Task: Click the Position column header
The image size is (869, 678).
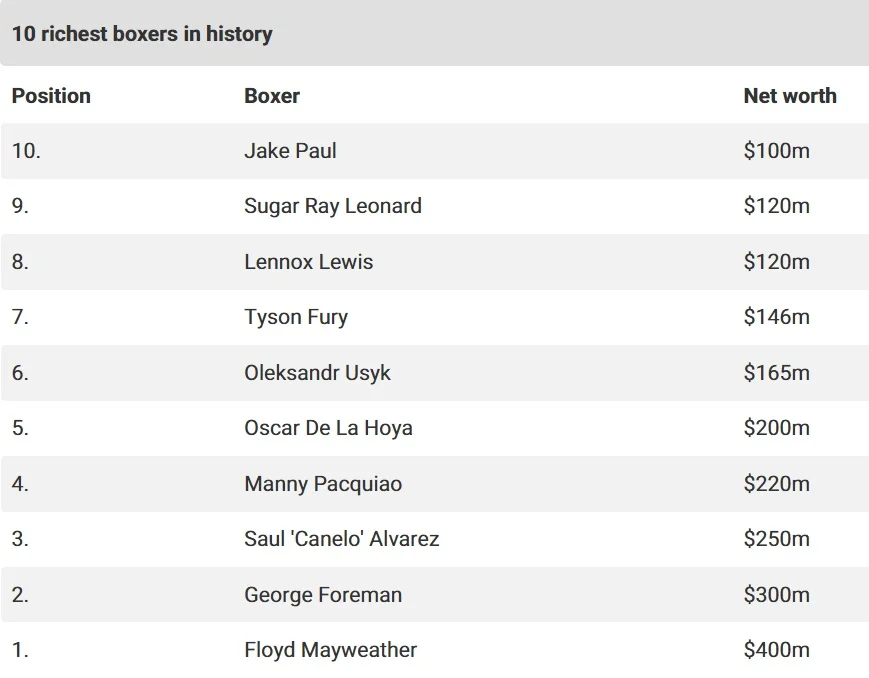Action: [x=51, y=96]
